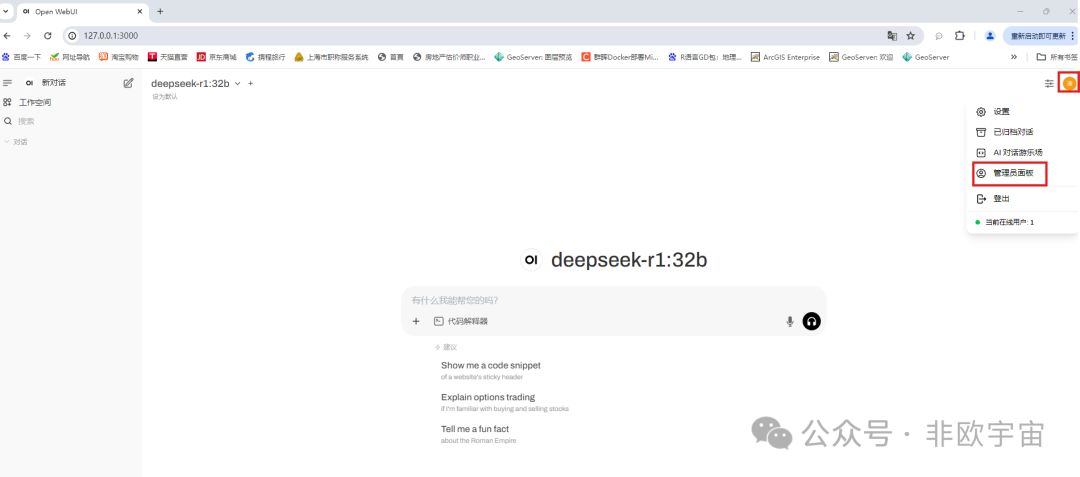
Task: Open 设置 from the user menu
Action: tap(1022, 112)
